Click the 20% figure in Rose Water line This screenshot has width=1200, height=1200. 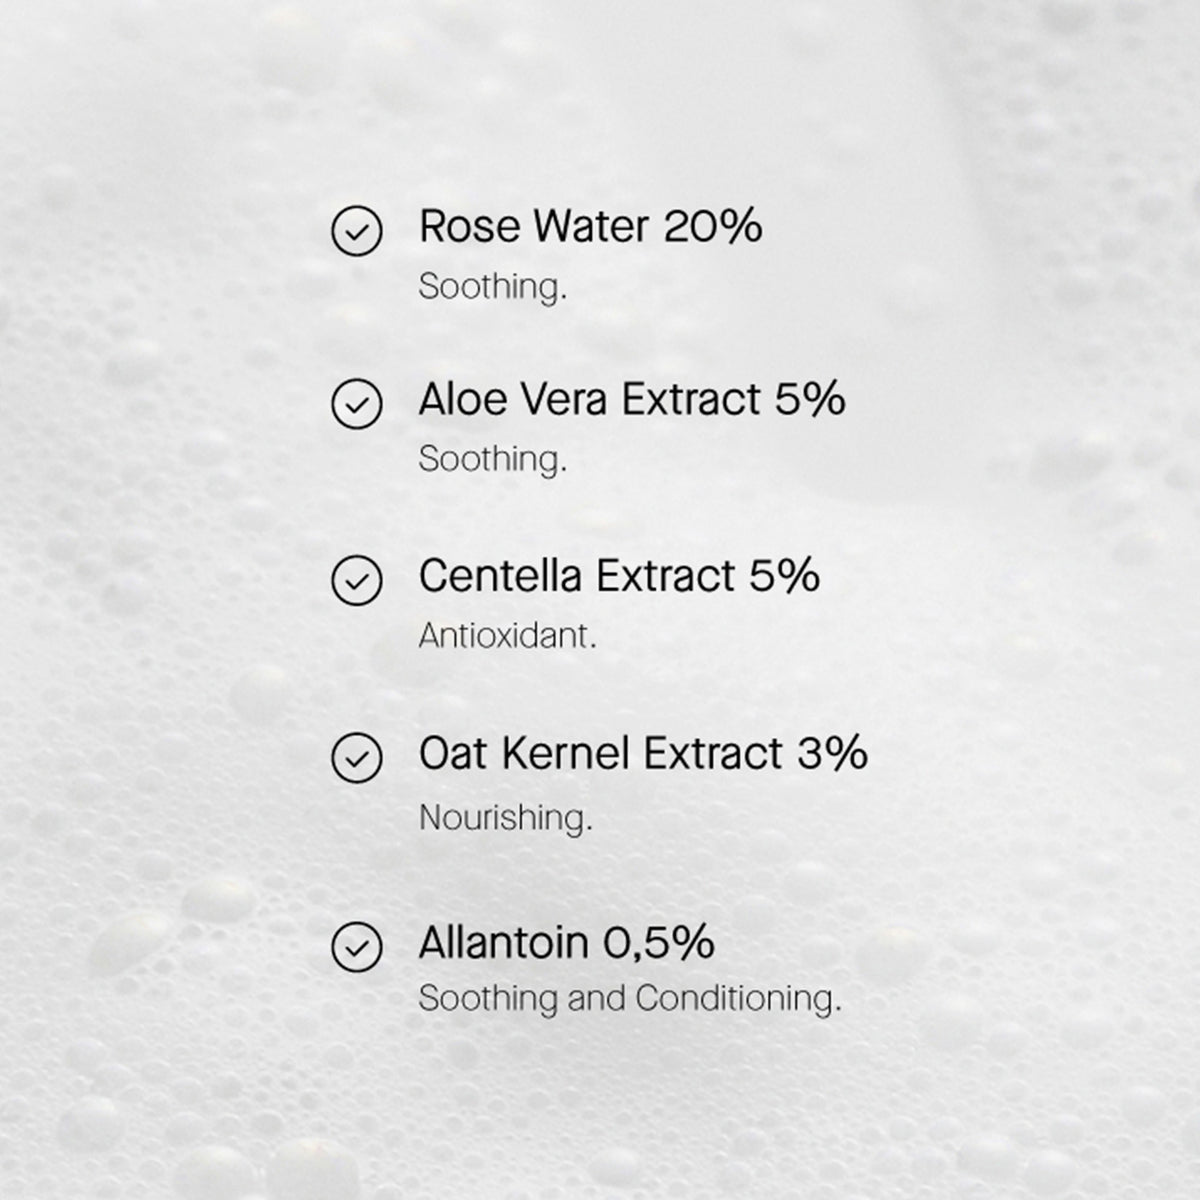713,226
